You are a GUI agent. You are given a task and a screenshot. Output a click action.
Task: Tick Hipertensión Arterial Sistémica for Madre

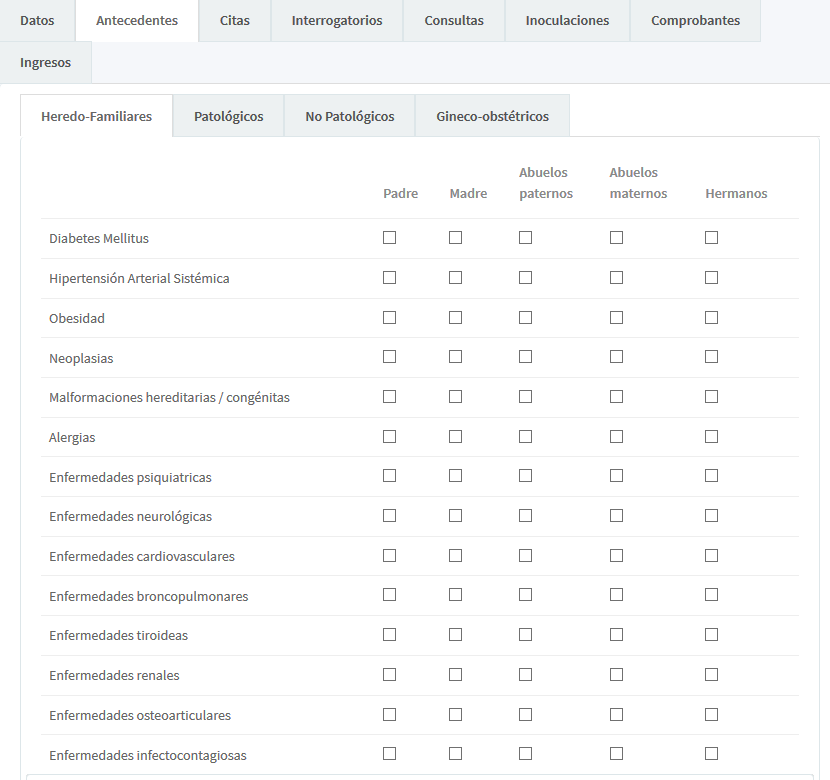(455, 277)
